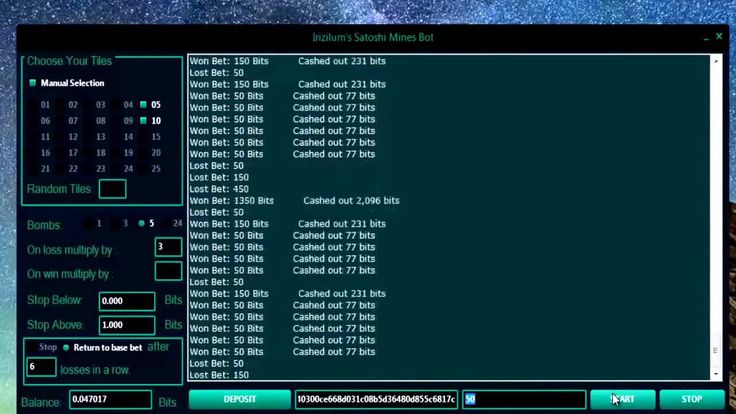Hit the STOP button
This screenshot has height=414, width=736.
(x=692, y=399)
